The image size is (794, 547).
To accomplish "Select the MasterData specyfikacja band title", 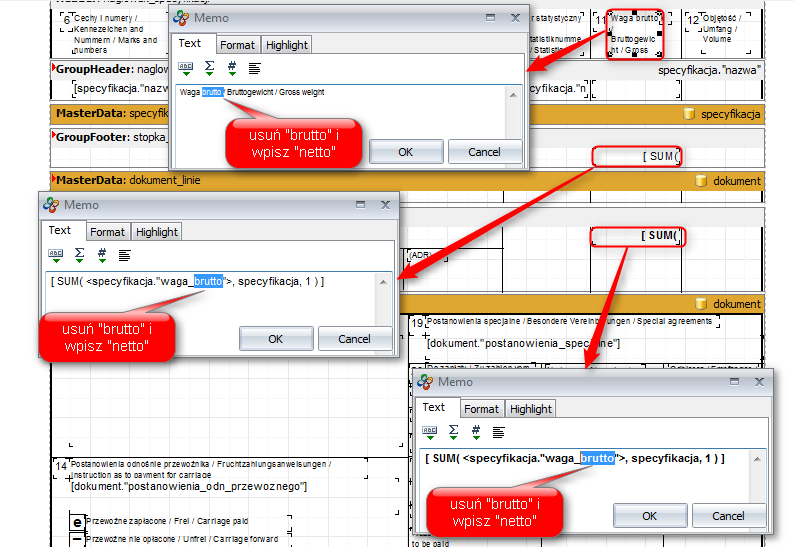I will point(111,113).
